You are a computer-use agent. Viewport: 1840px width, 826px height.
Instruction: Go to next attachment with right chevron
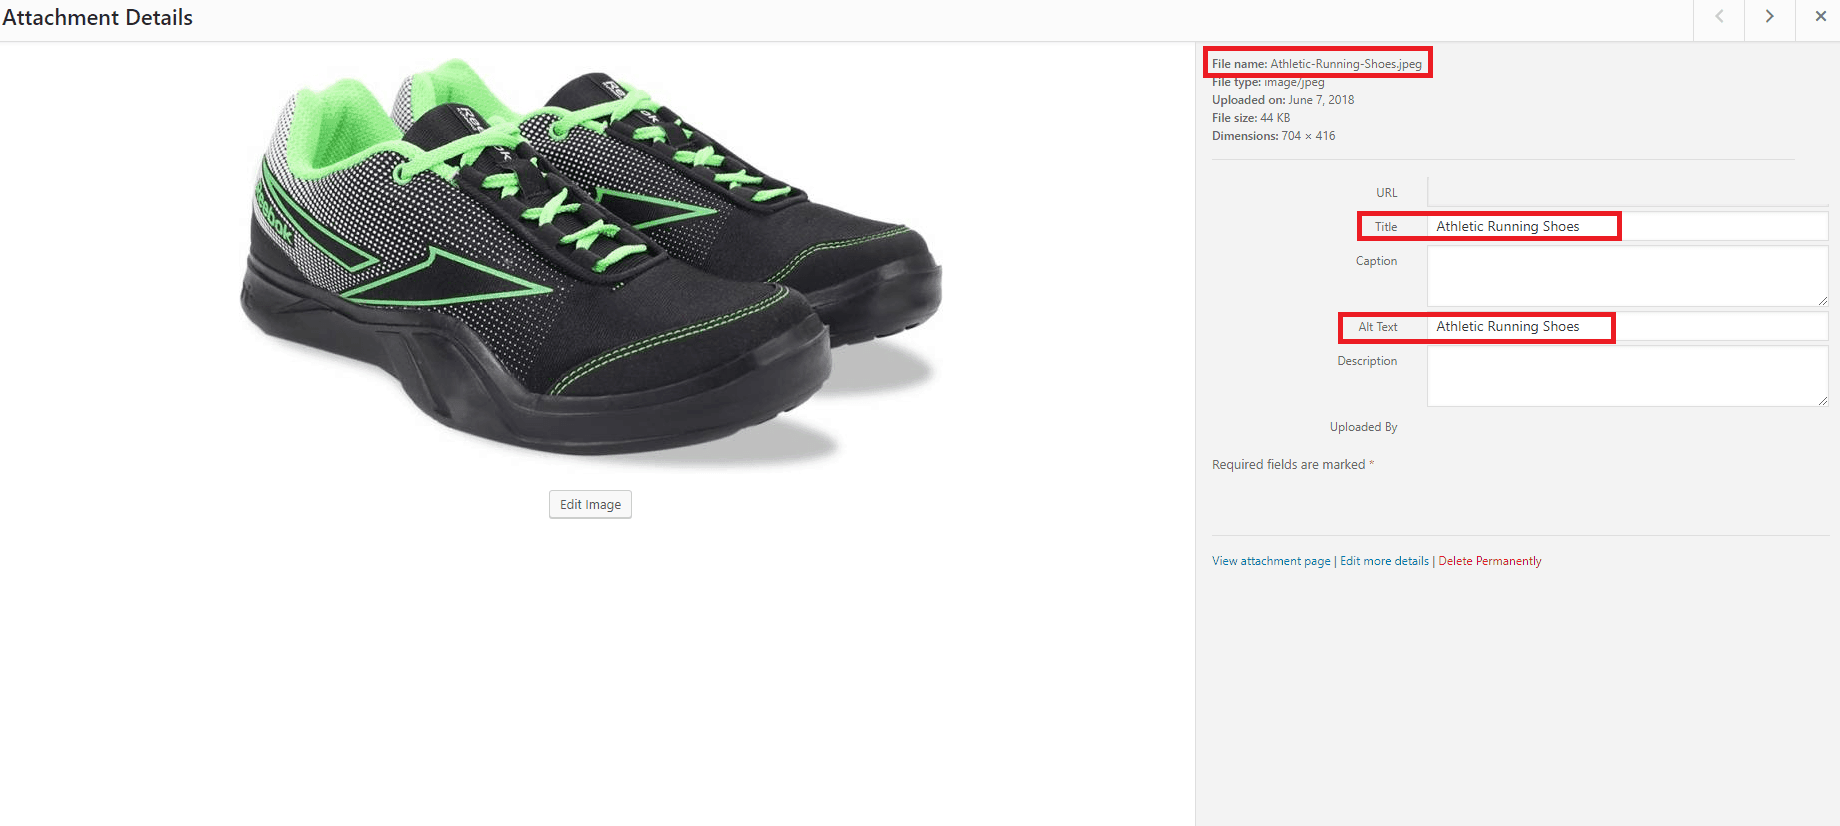click(x=1770, y=17)
